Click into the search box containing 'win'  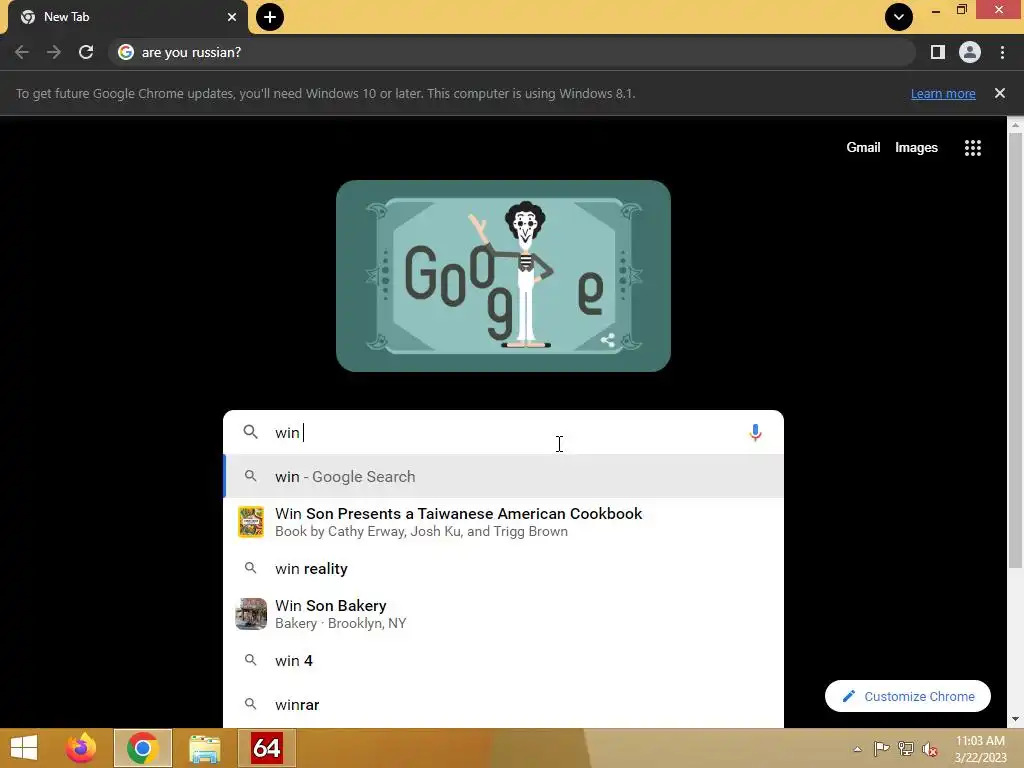503,432
